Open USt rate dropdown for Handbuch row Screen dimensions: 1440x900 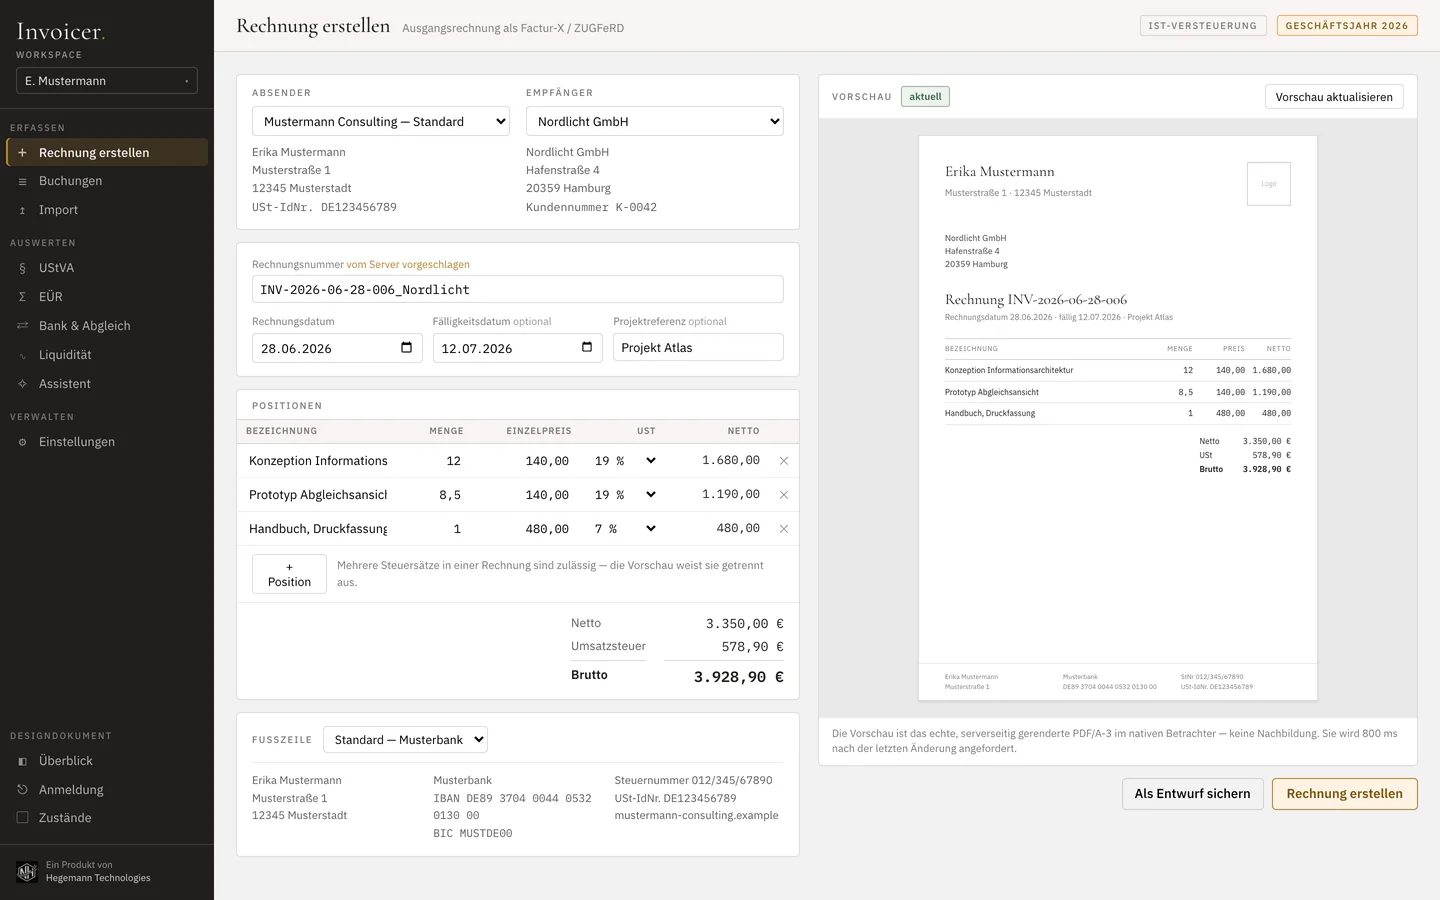625,529
